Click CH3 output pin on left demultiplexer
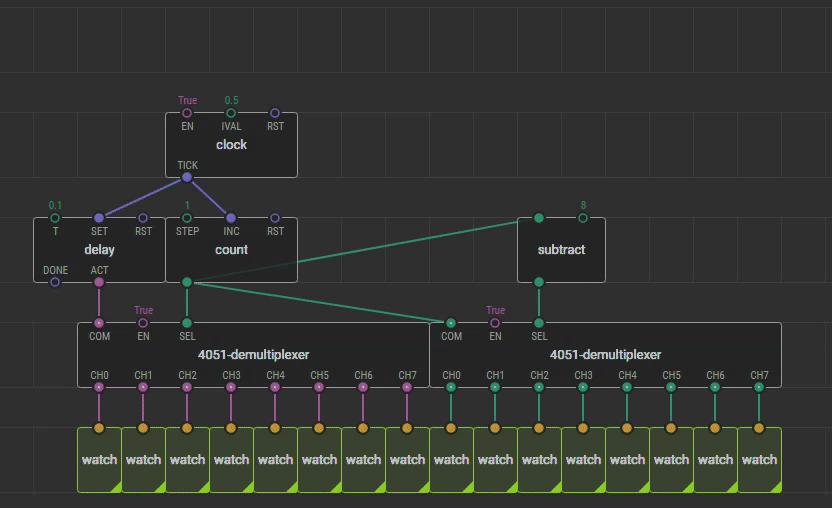Image resolution: width=832 pixels, height=508 pixels. (x=231, y=388)
